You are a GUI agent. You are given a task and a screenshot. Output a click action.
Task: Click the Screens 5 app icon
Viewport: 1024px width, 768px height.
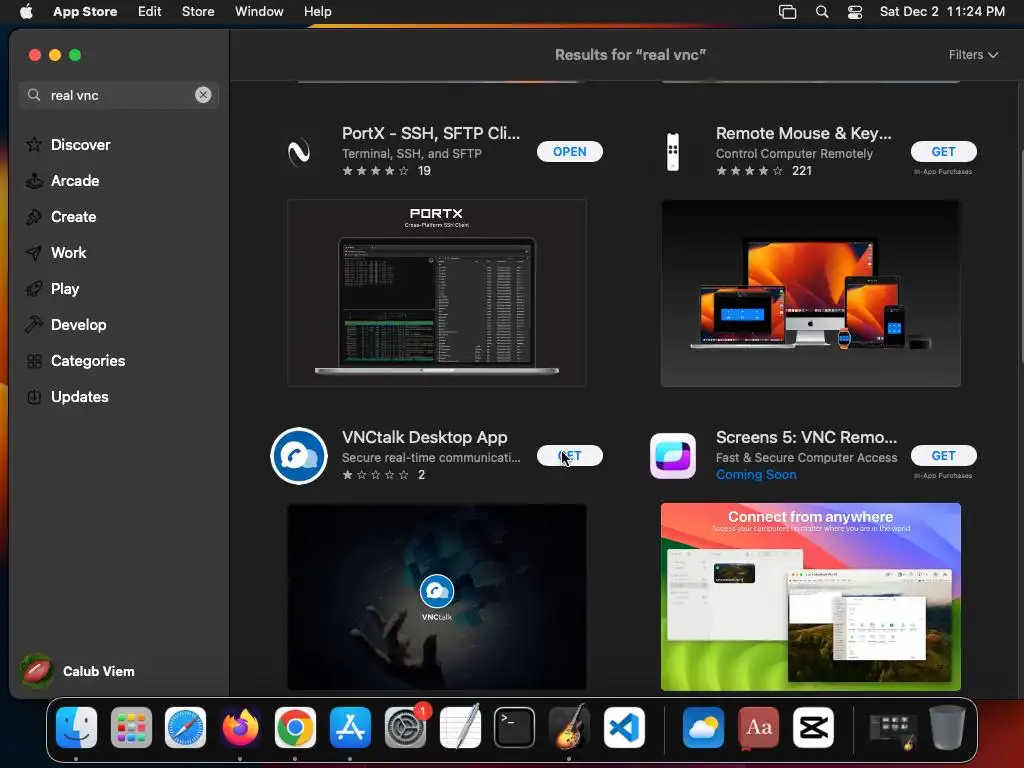pyautogui.click(x=673, y=456)
